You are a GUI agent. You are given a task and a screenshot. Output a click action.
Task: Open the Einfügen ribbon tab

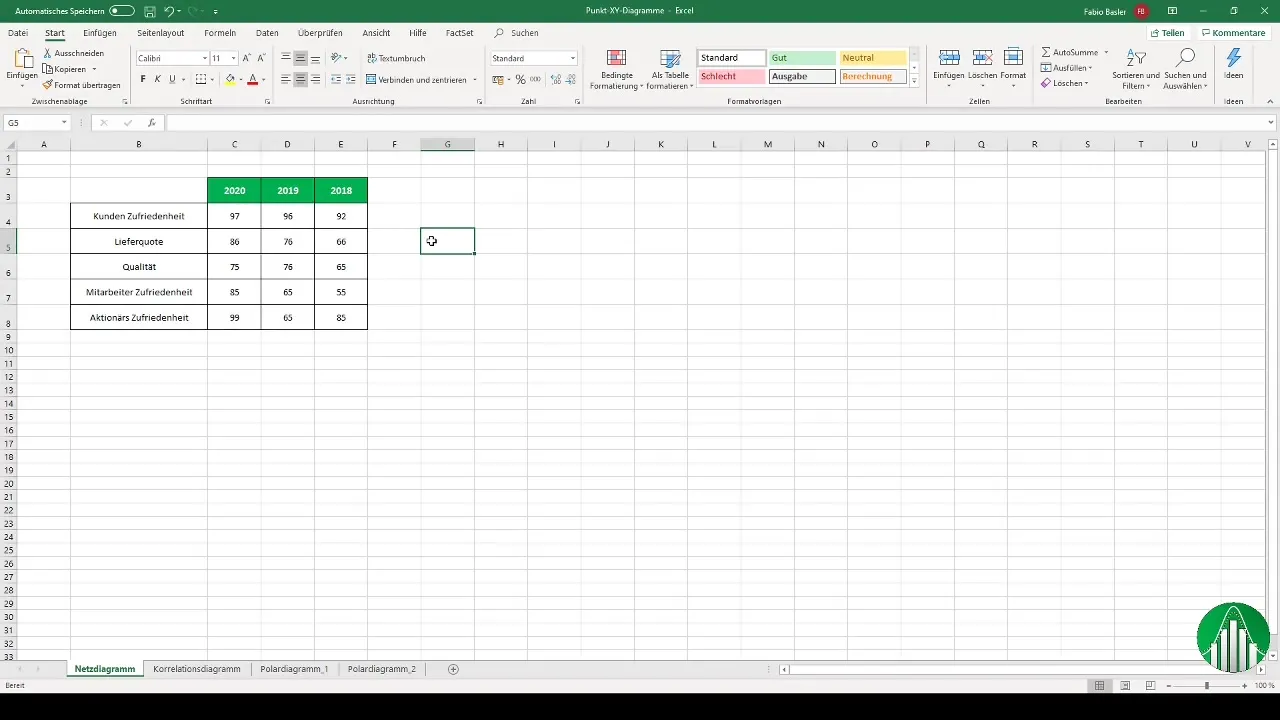coord(100,33)
